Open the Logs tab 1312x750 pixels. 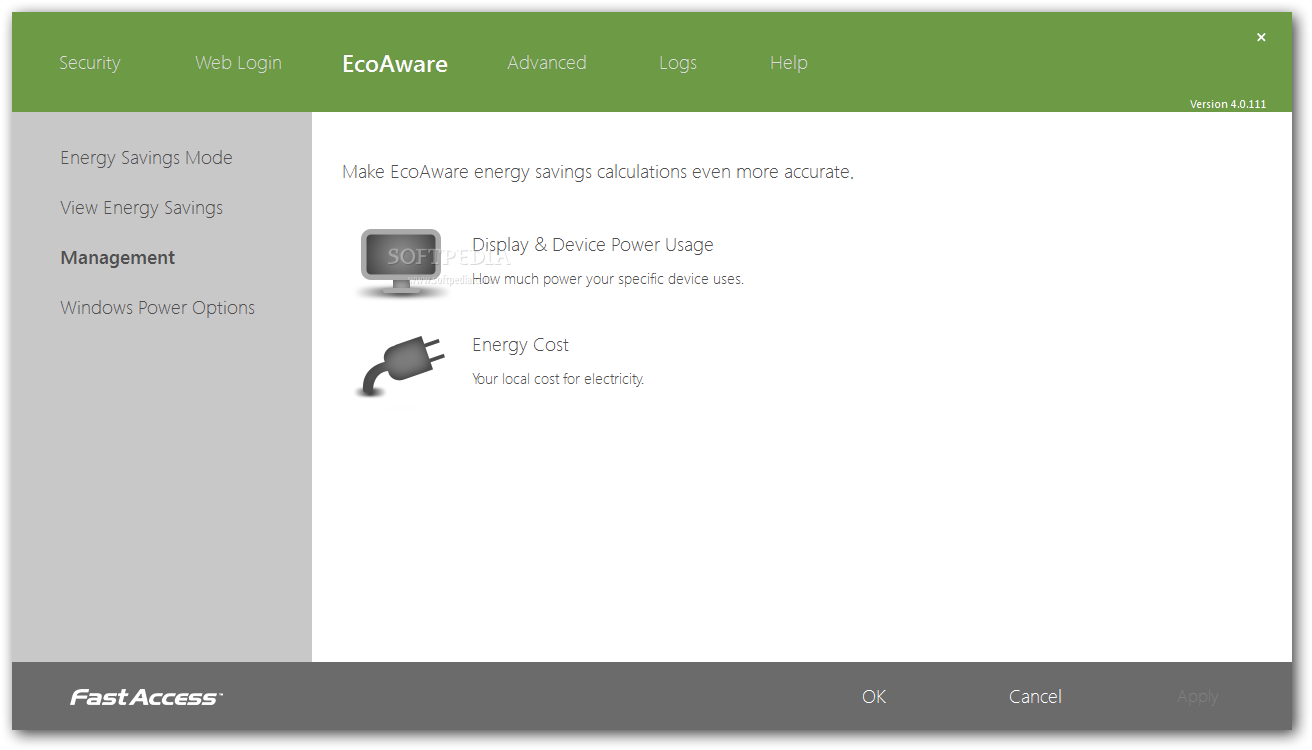[x=678, y=63]
